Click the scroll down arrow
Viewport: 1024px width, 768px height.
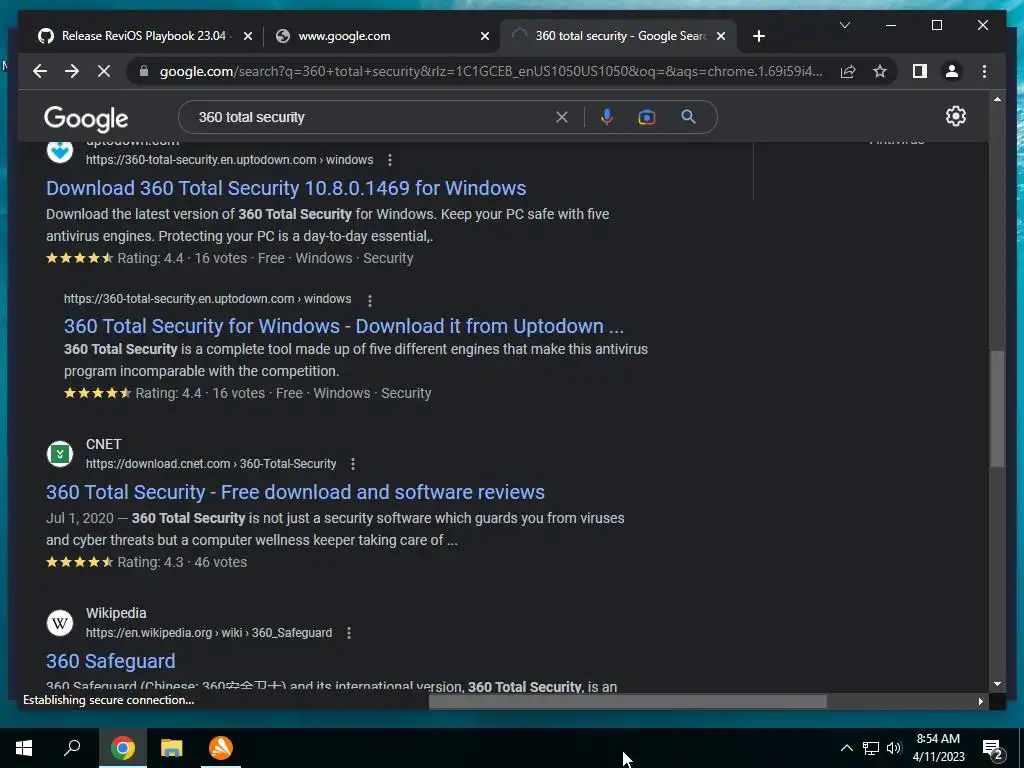click(997, 684)
